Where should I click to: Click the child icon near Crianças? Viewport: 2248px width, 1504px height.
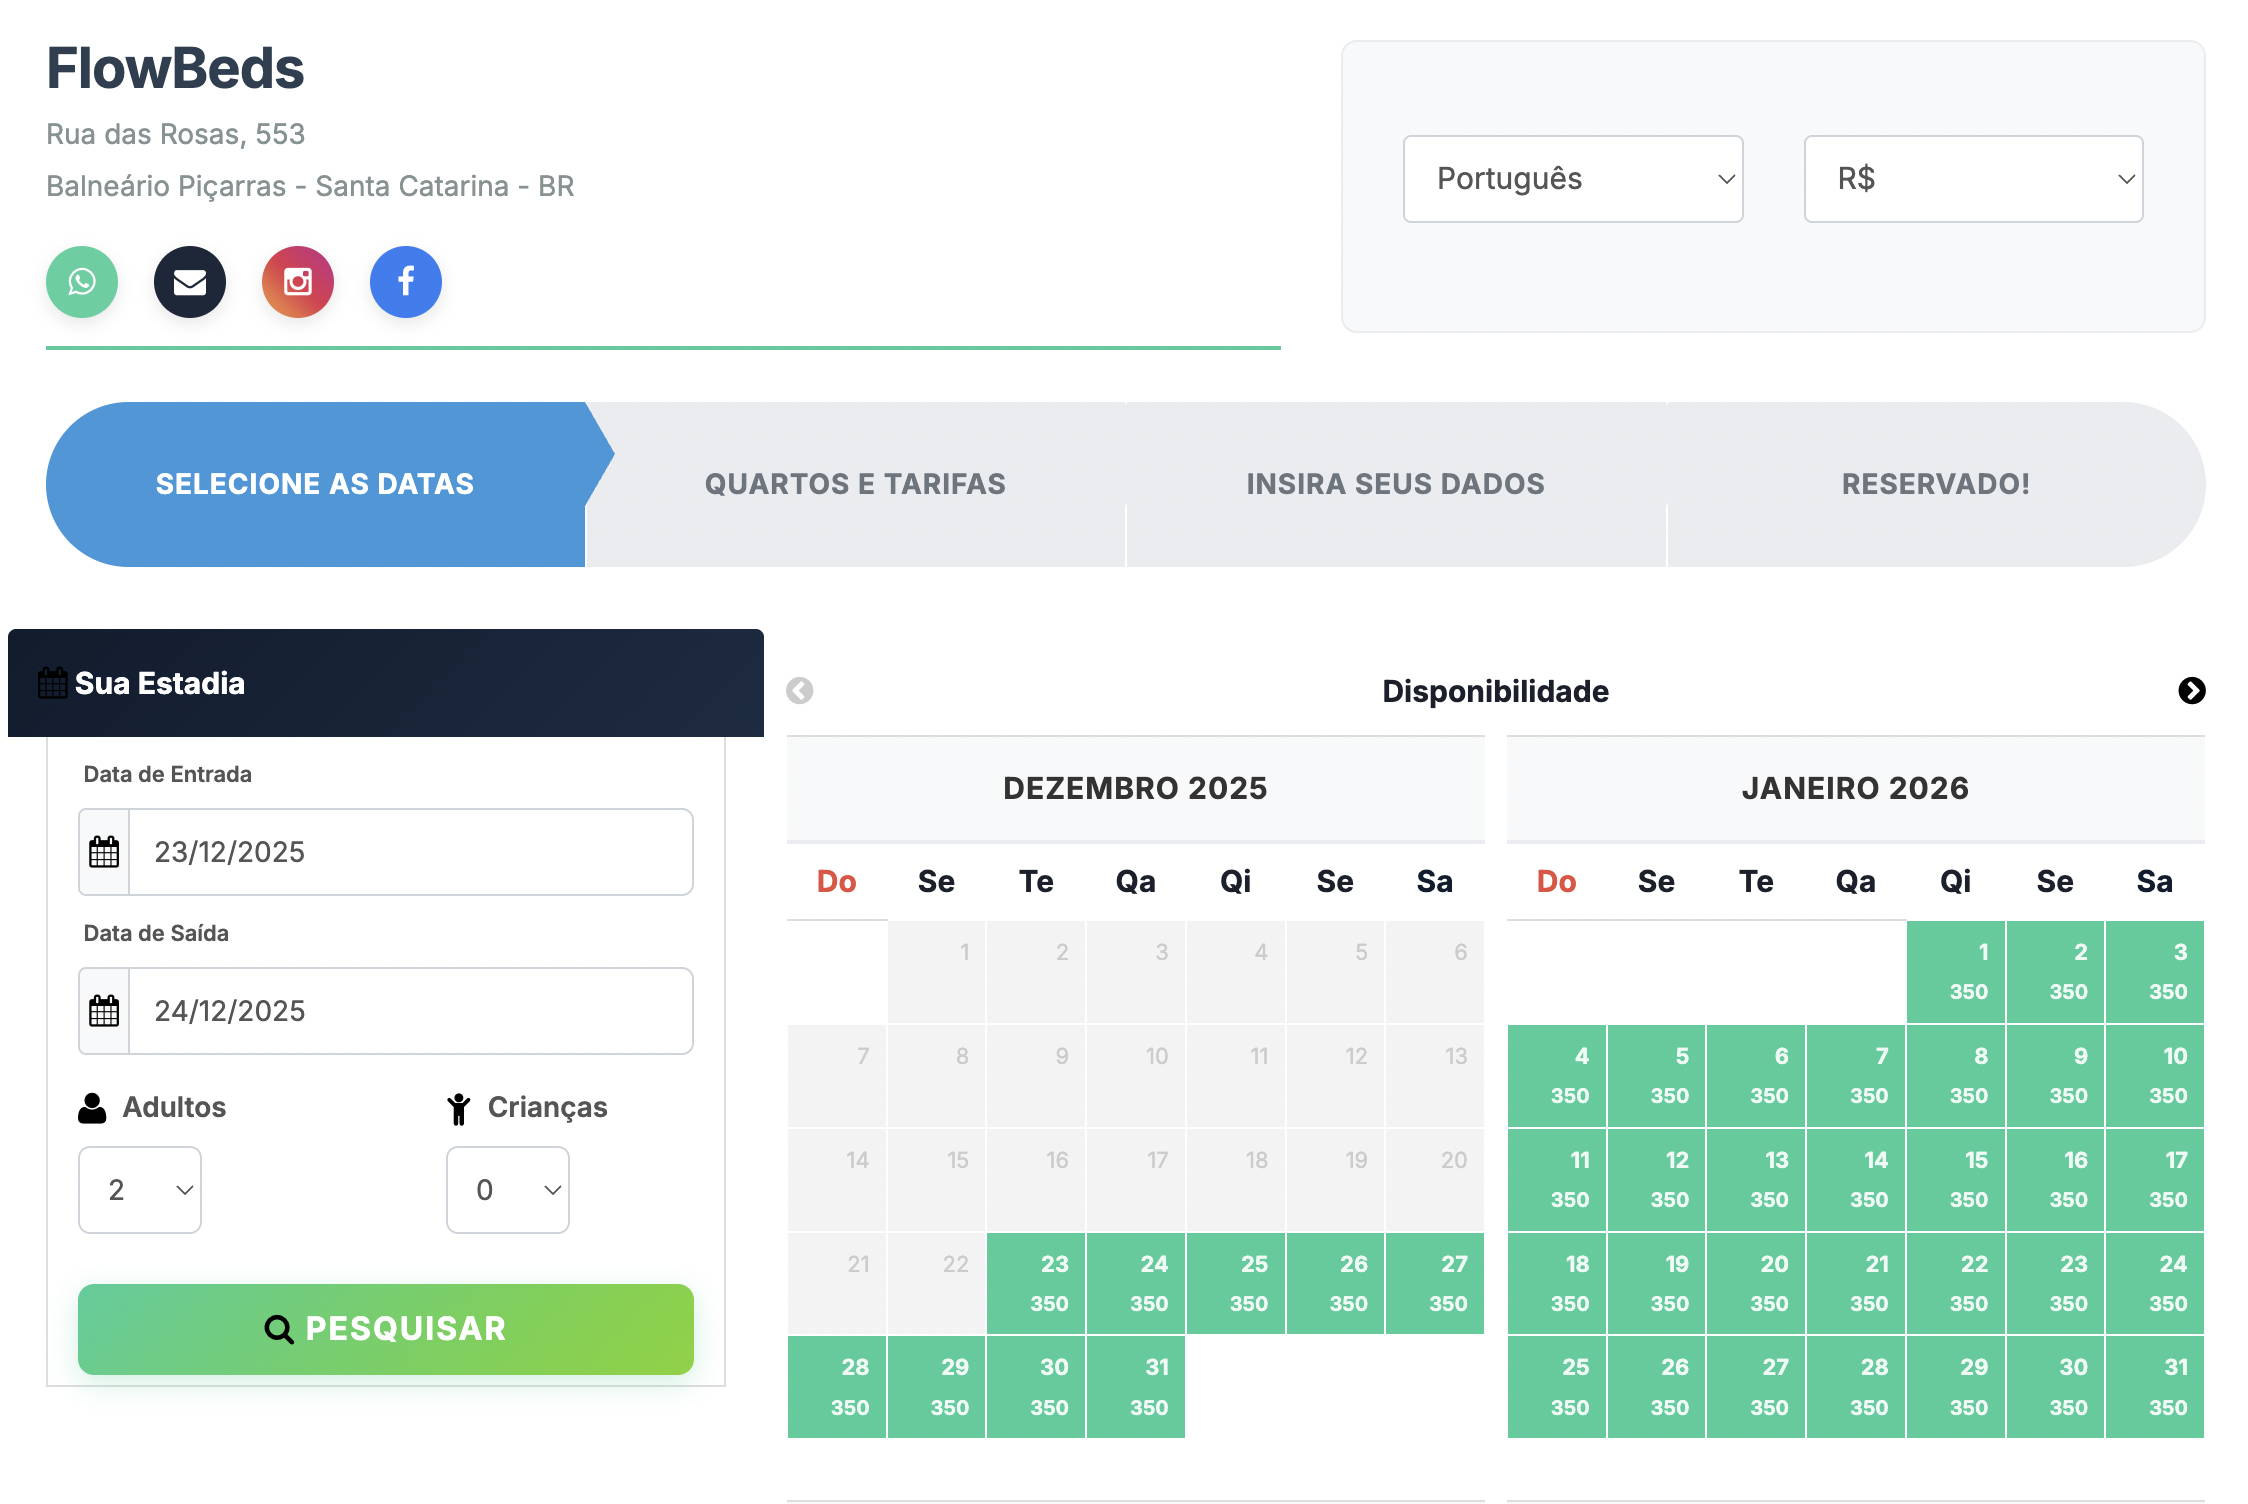[x=459, y=1106]
